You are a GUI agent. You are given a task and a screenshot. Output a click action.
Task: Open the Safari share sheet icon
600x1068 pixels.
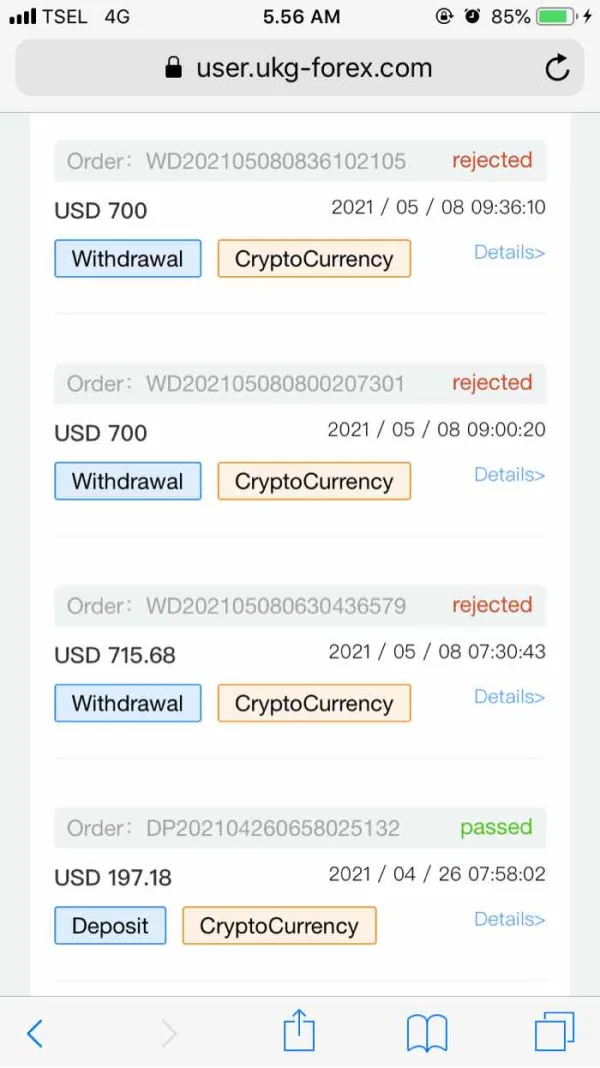299,1030
